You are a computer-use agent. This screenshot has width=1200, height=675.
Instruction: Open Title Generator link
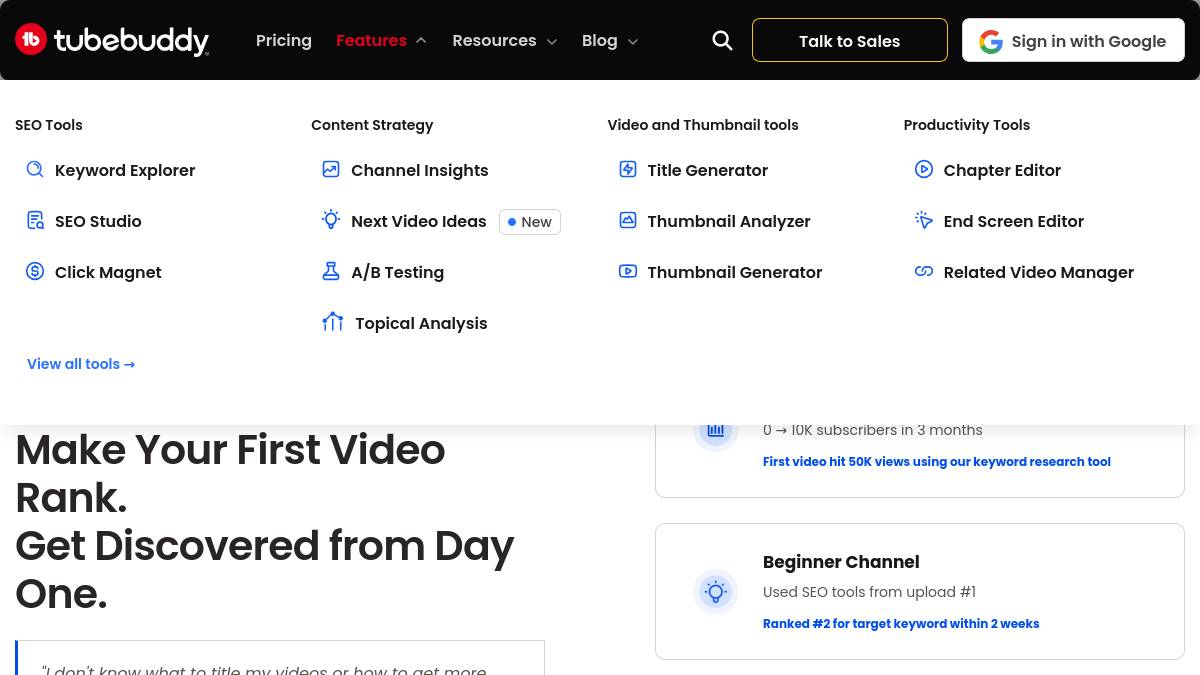coord(708,170)
